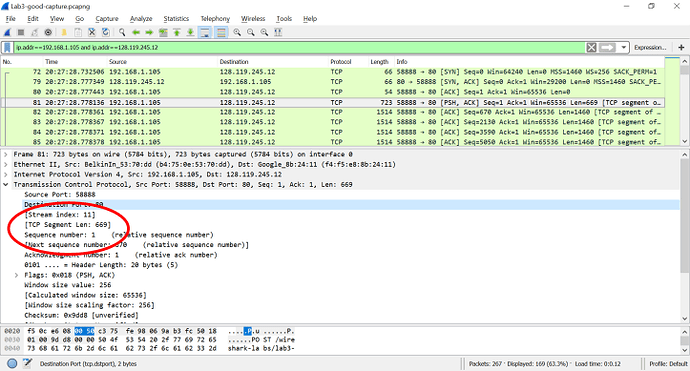Save the capture file
The height and width of the screenshot is (371, 690).
78,32
